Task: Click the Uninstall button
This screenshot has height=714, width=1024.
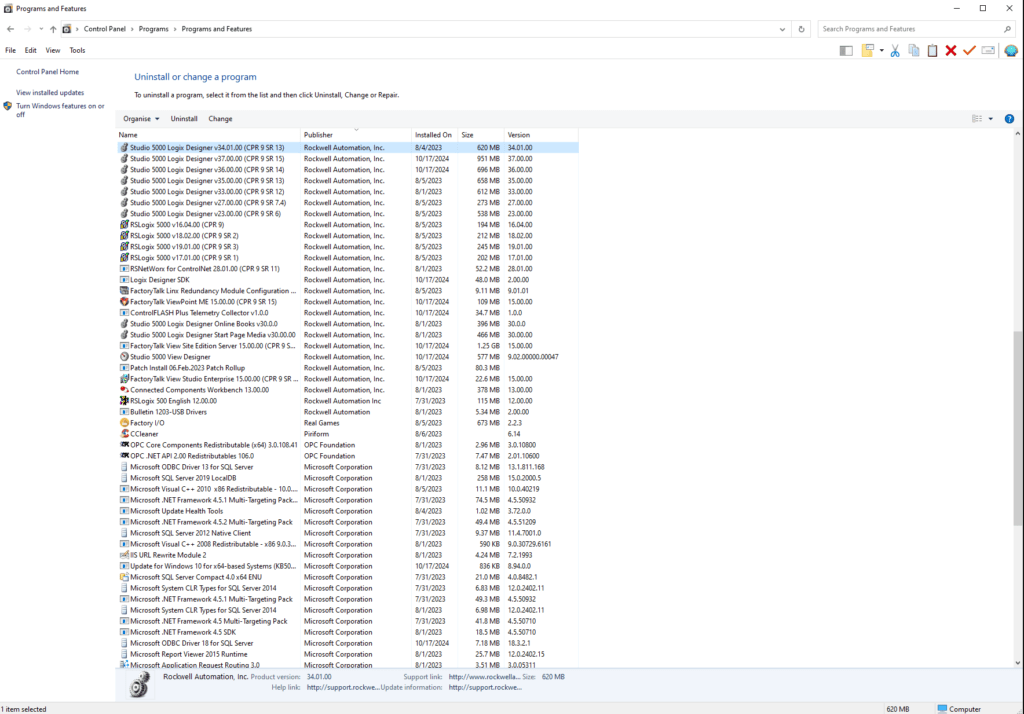Action: coord(184,119)
